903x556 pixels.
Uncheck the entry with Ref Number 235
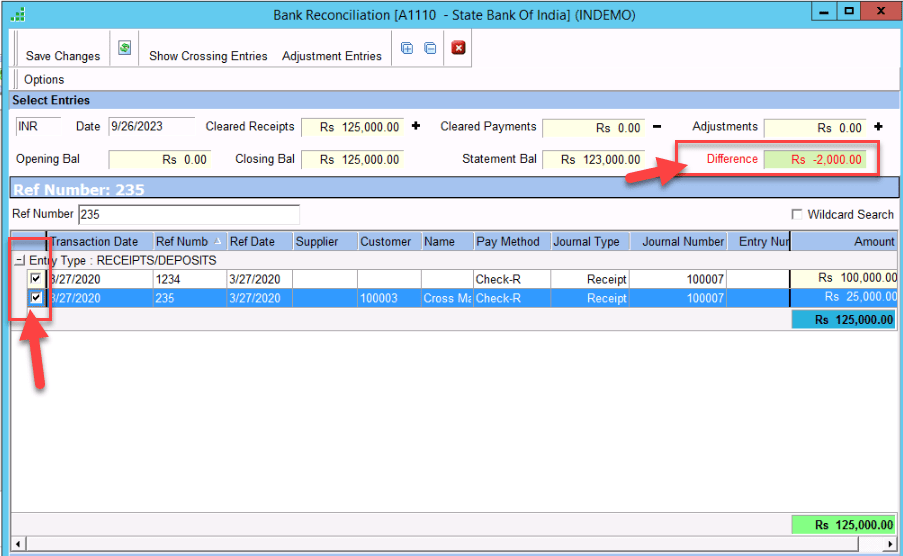[x=36, y=298]
